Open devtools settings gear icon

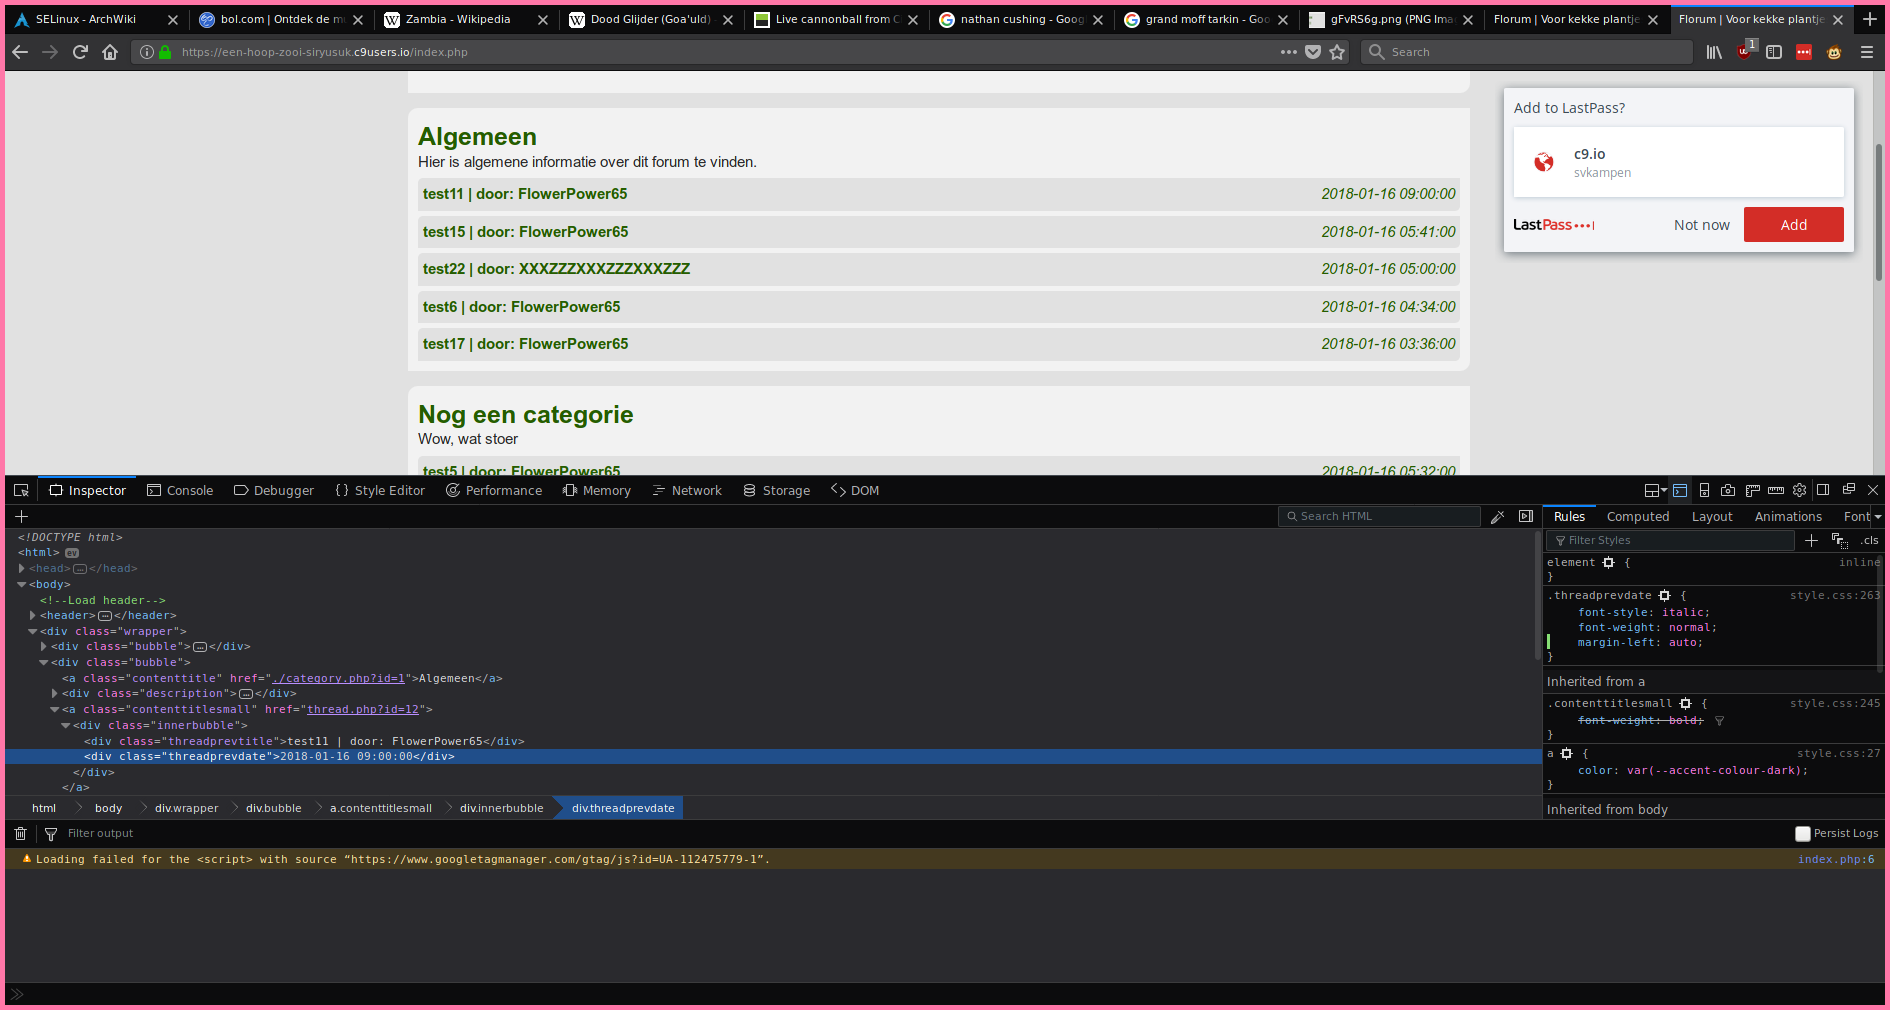1799,490
